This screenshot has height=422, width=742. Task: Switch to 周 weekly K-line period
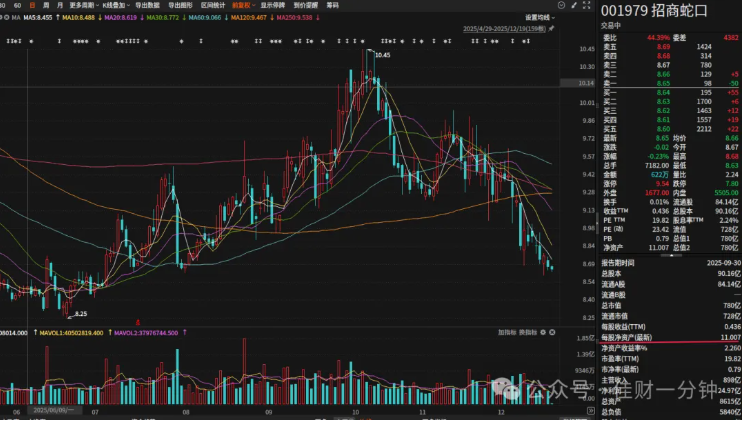click(46, 5)
